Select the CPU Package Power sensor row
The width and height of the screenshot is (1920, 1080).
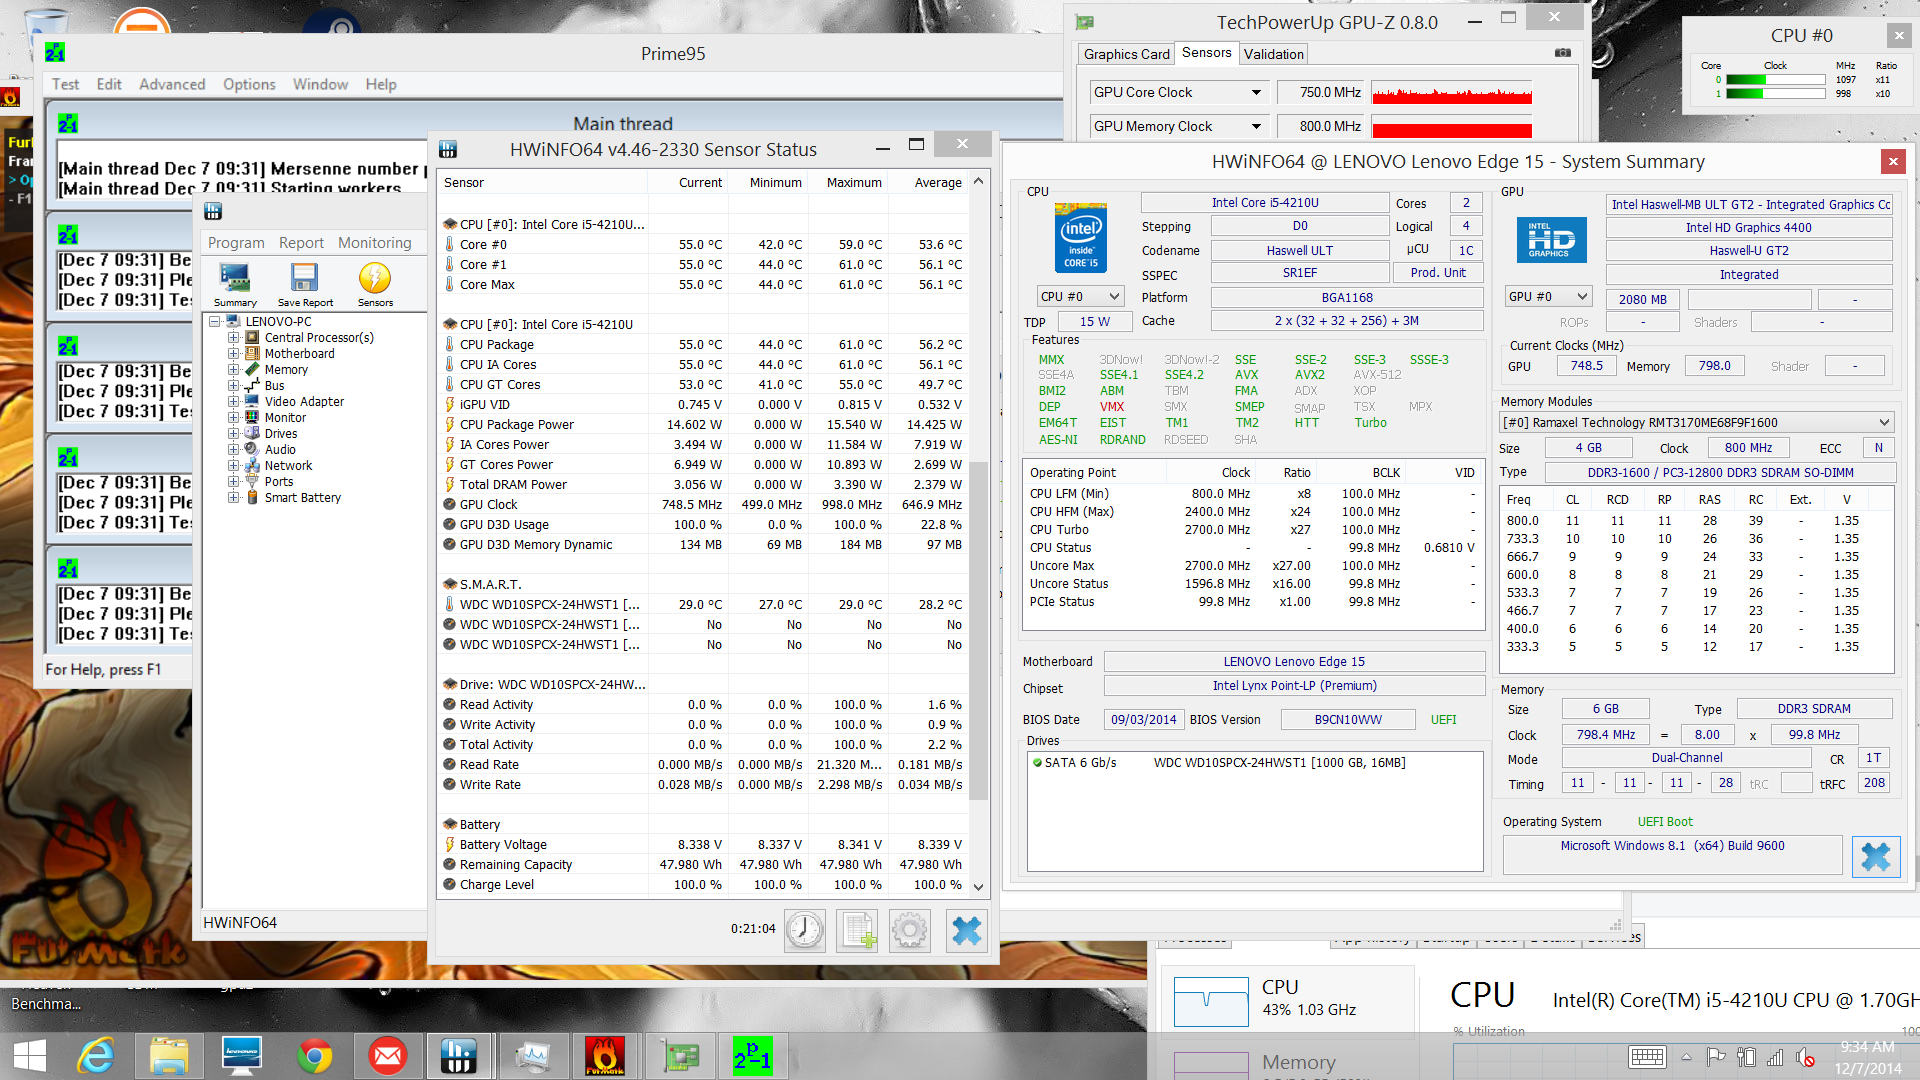click(x=704, y=424)
